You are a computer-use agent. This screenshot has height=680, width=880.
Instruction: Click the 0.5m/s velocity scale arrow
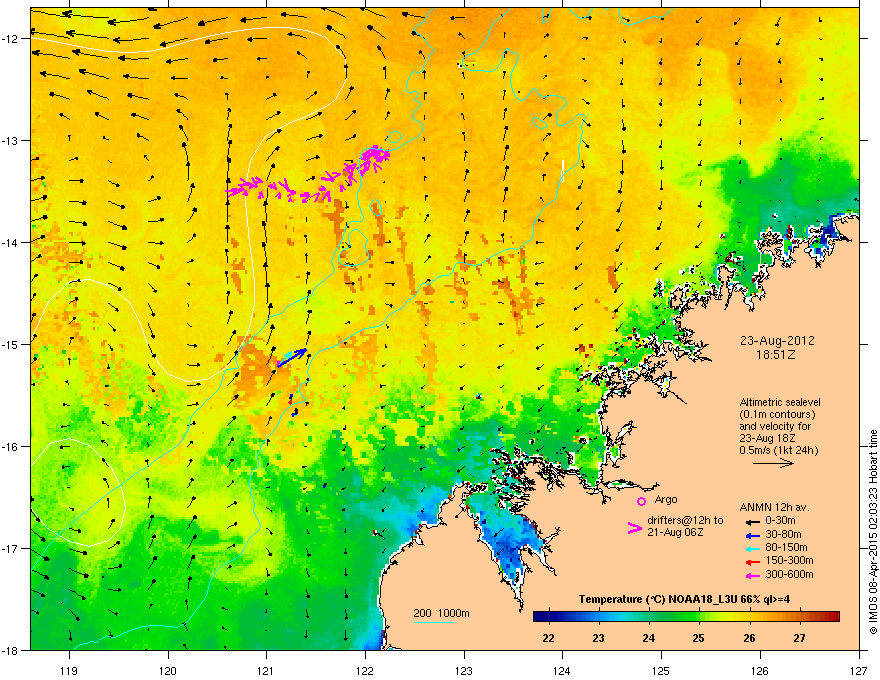pyautogui.click(x=773, y=463)
